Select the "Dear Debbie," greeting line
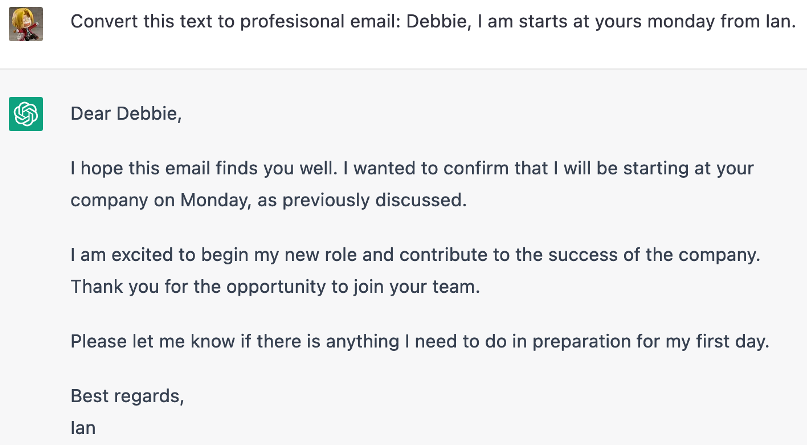The height and width of the screenshot is (445, 807). (127, 114)
